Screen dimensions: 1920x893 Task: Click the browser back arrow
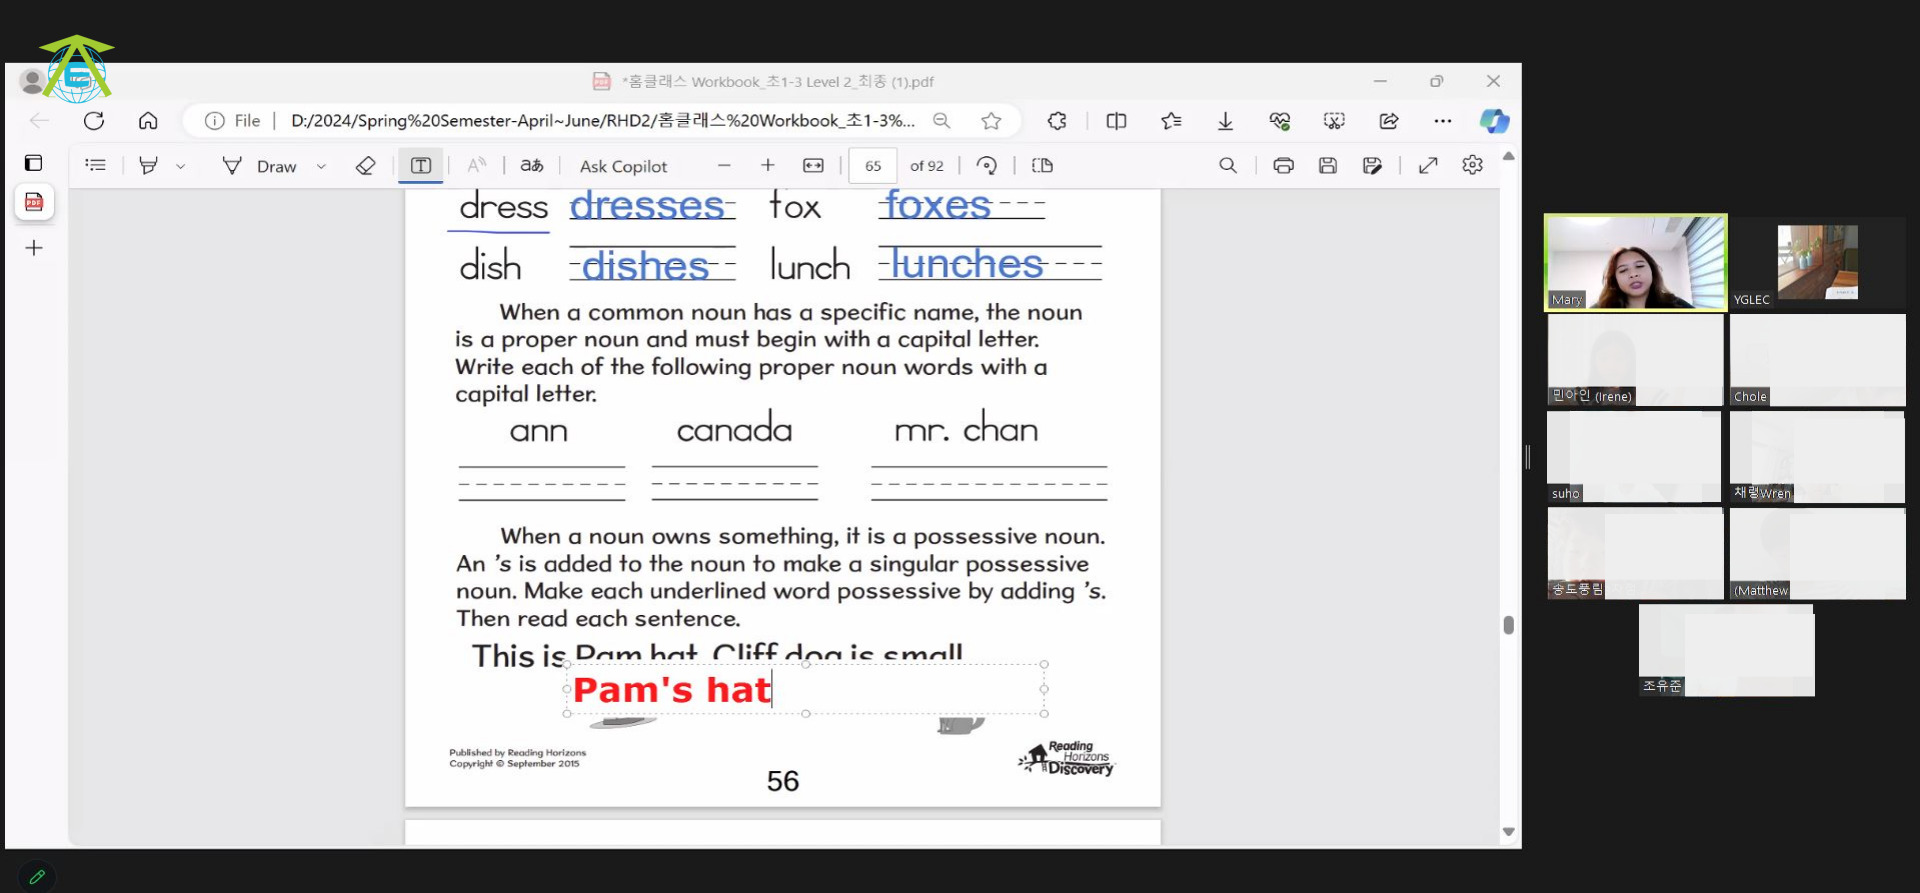click(40, 121)
